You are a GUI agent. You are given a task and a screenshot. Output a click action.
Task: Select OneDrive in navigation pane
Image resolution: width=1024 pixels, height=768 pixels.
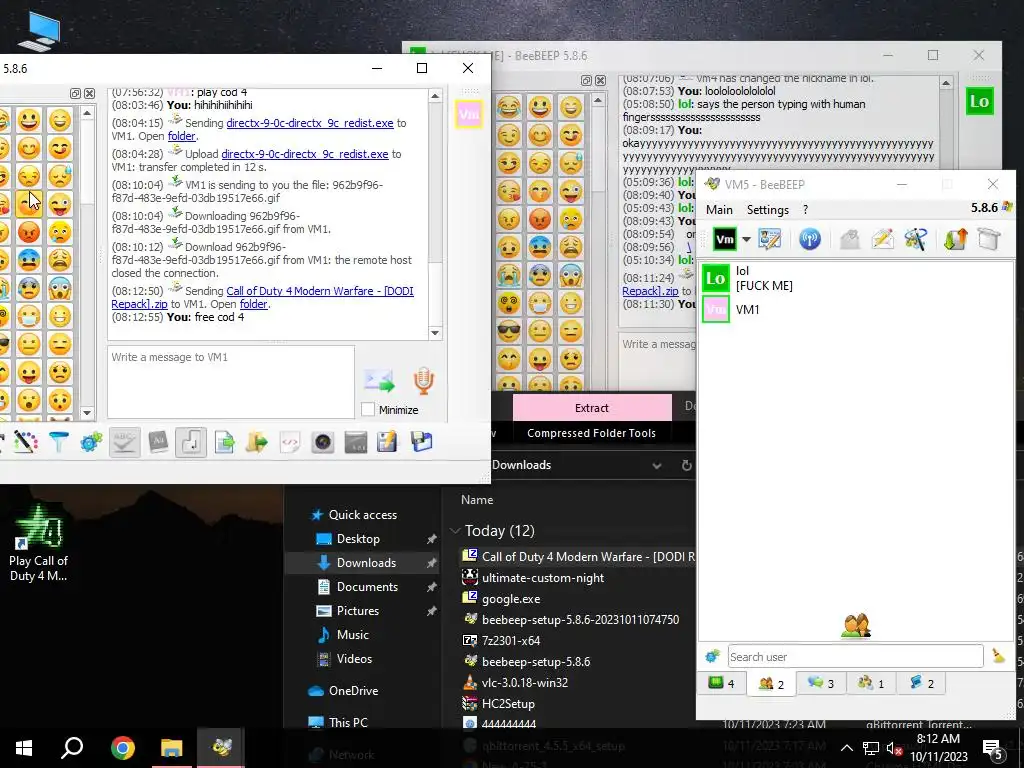click(353, 690)
